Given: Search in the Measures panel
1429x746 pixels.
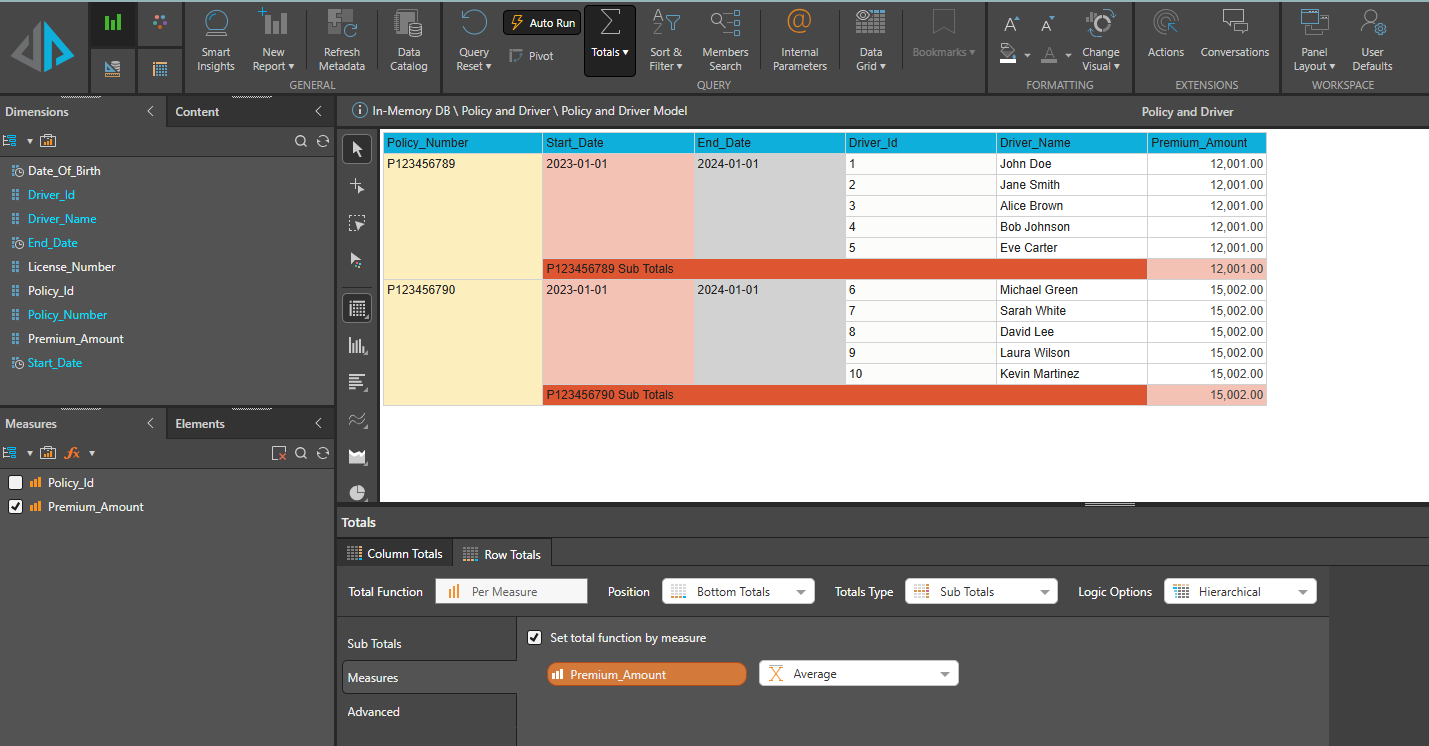Looking at the screenshot, I should pyautogui.click(x=300, y=453).
